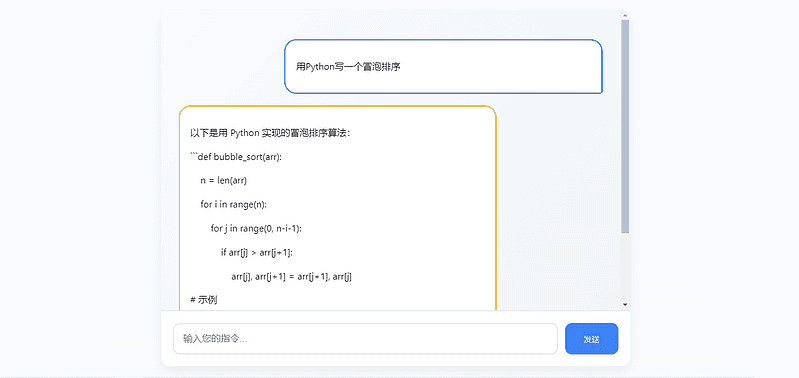Click the n = len(arr) line
Image resolution: width=799 pixels, height=378 pixels.
[x=224, y=181]
